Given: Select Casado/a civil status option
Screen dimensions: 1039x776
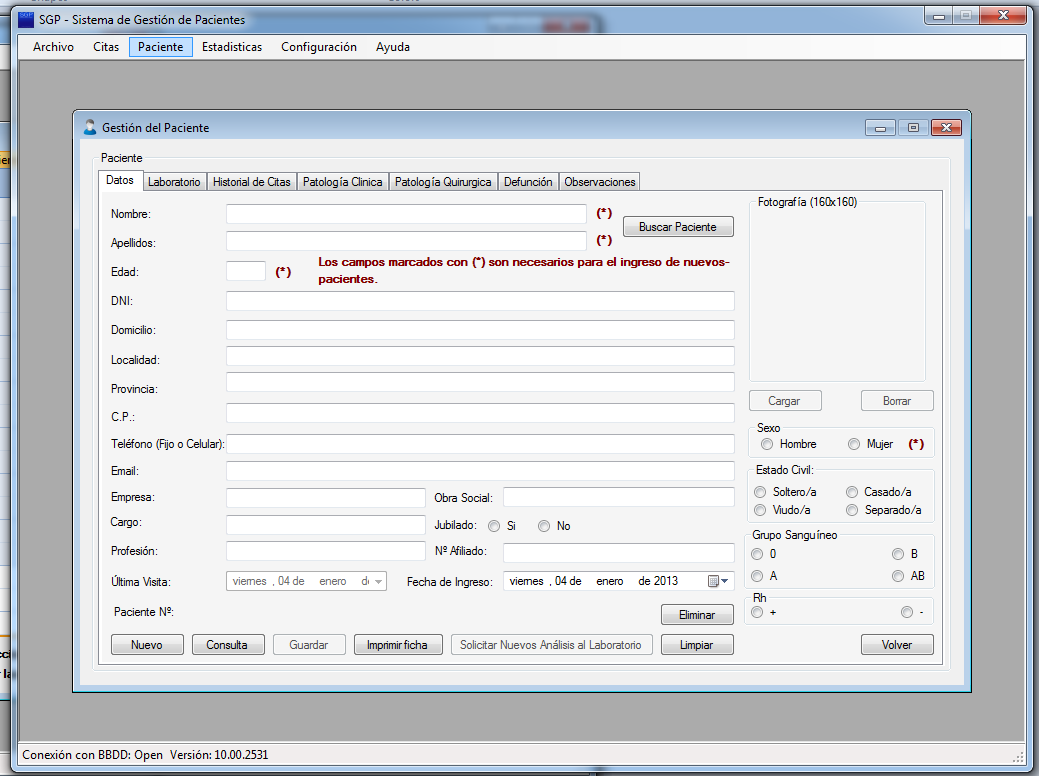Looking at the screenshot, I should (852, 492).
